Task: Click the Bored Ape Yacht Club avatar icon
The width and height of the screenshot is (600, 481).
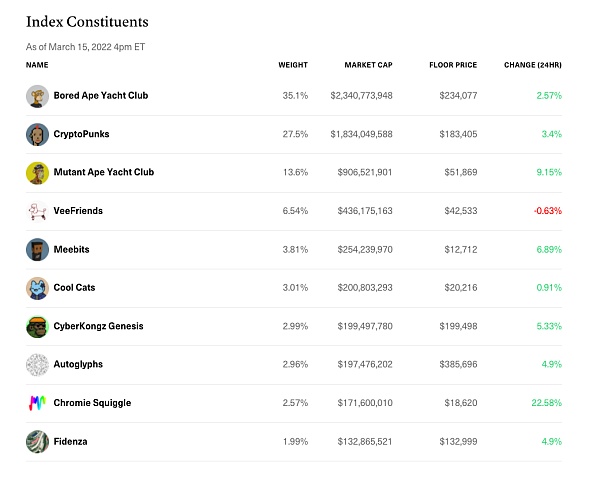Action: click(x=37, y=96)
